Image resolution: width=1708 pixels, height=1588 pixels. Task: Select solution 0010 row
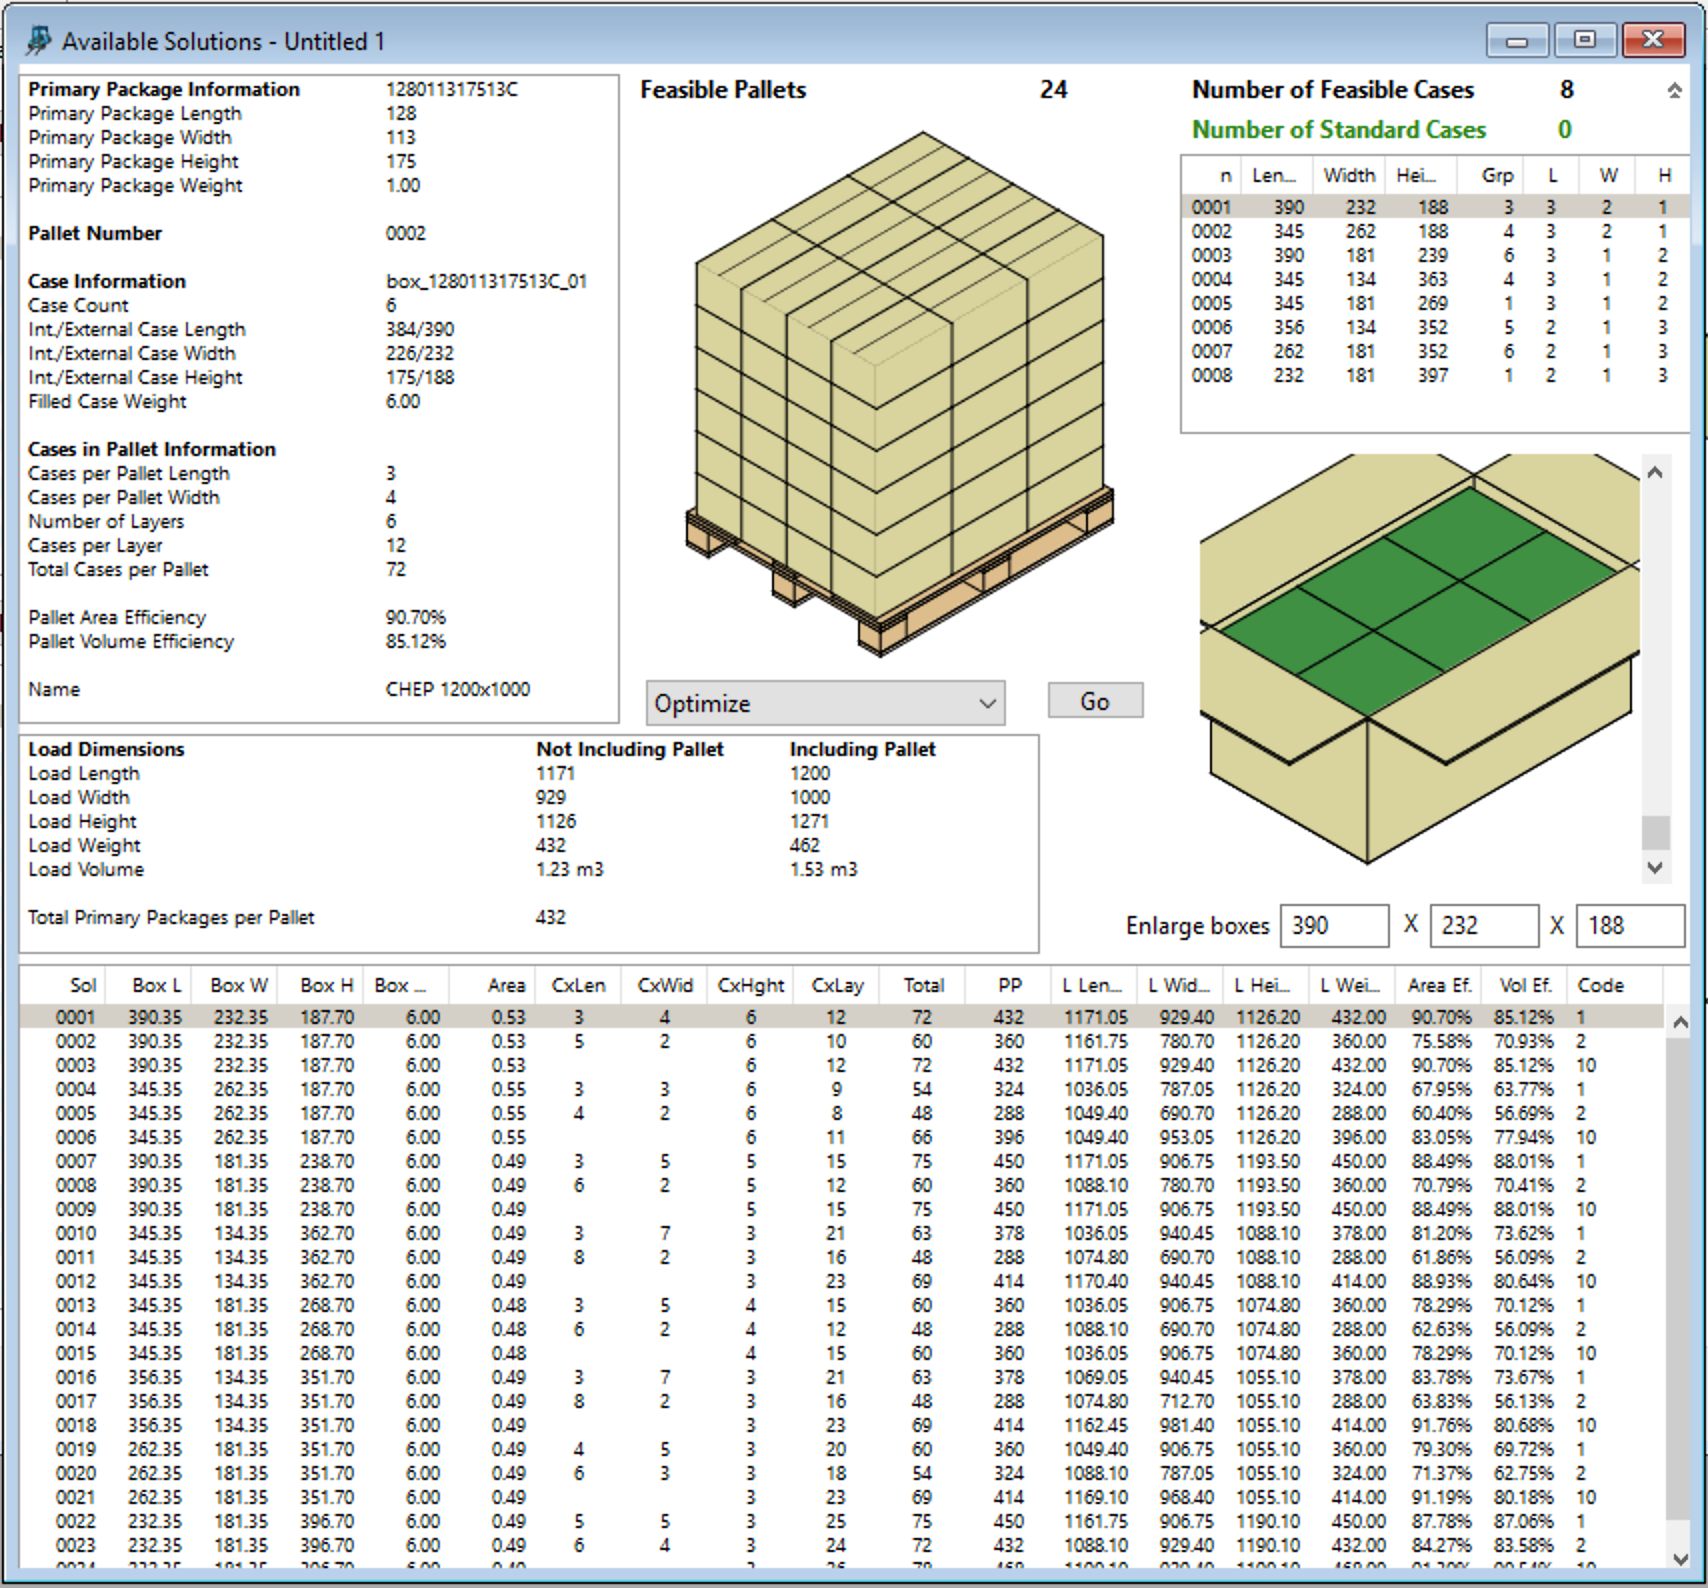pos(842,1233)
